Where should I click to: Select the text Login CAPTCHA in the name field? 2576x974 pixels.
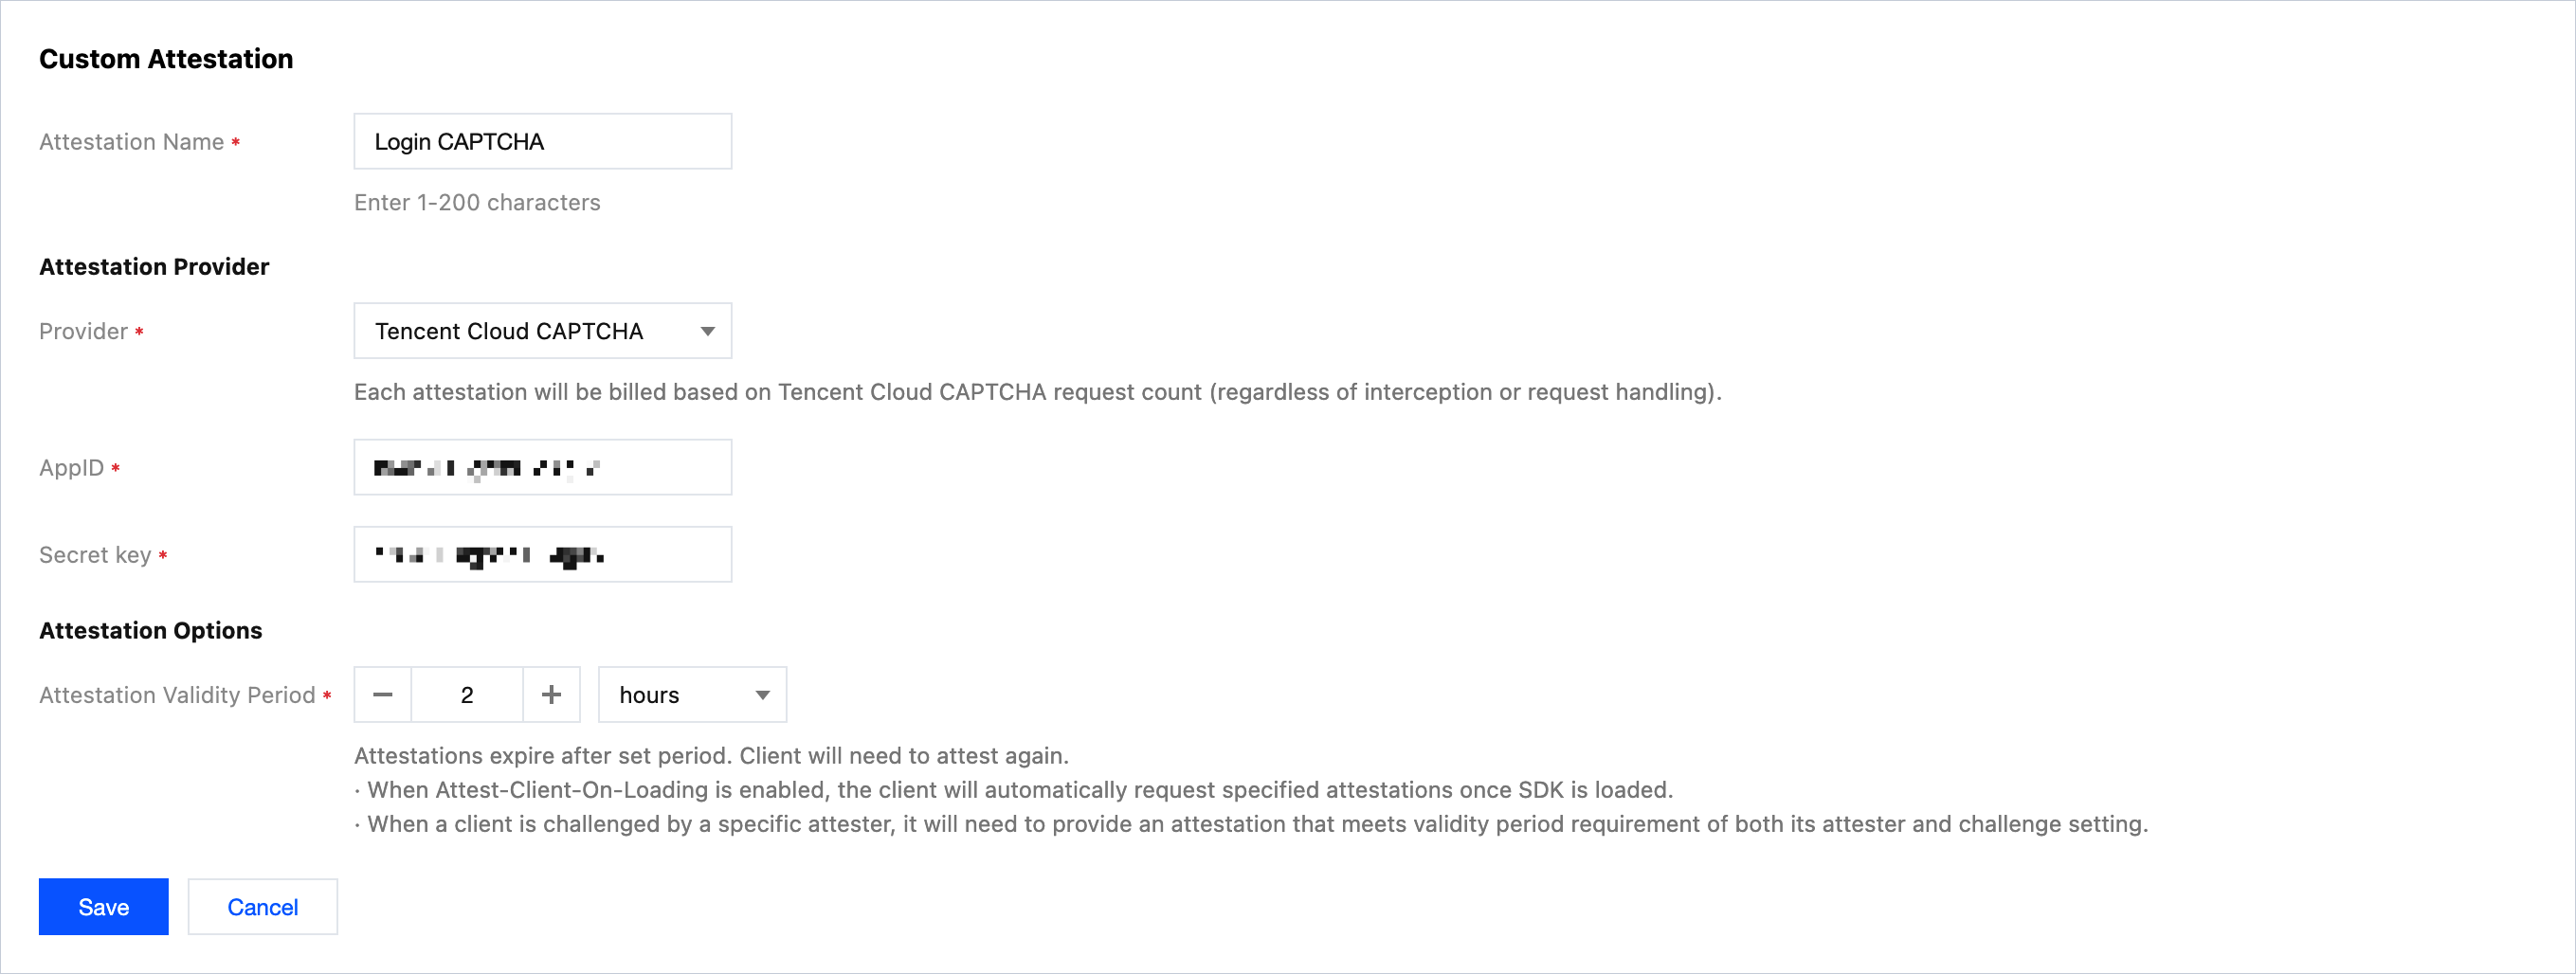459,141
